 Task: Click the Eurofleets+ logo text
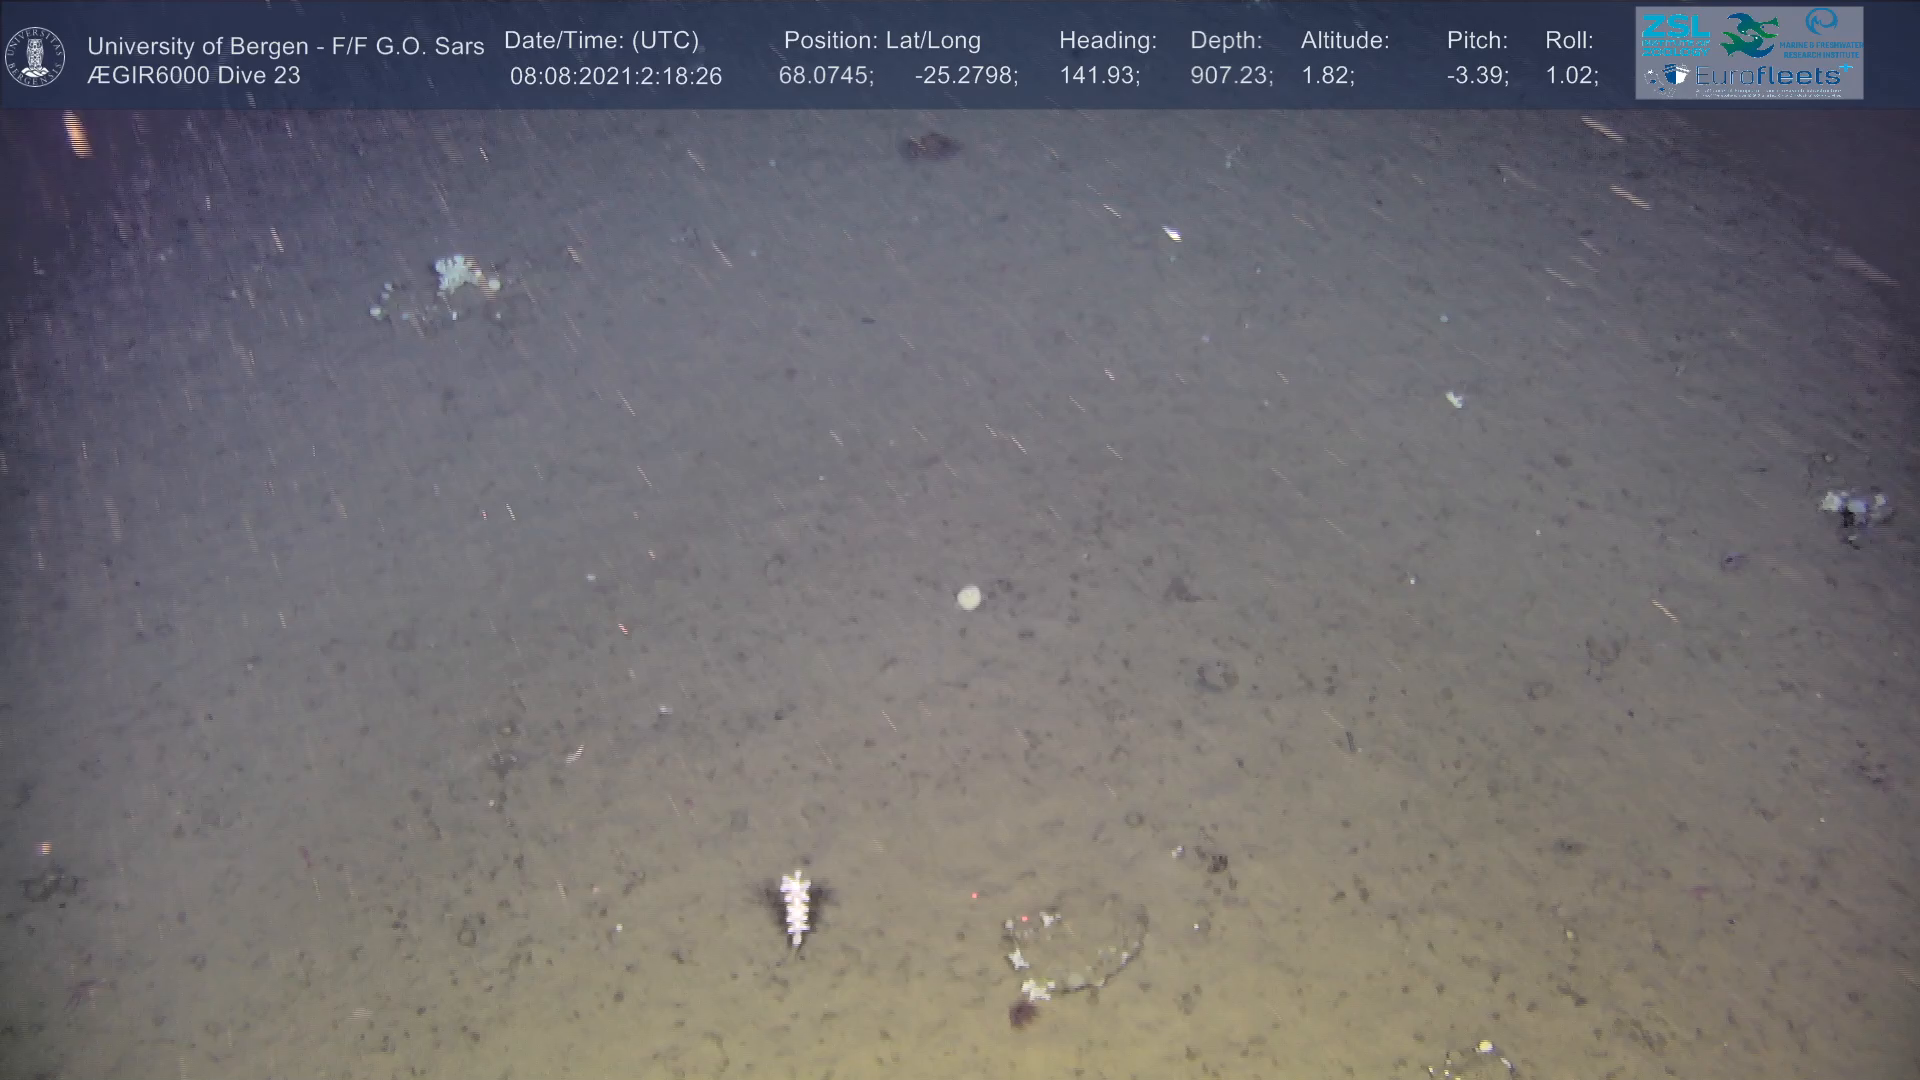click(x=1767, y=75)
